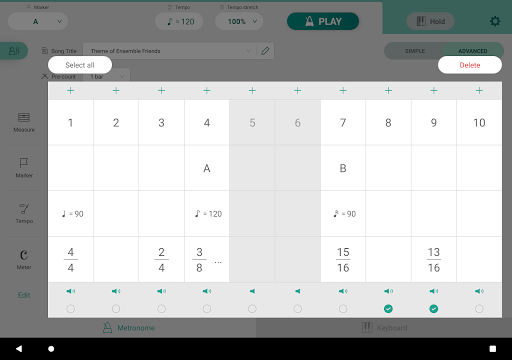Image resolution: width=512 pixels, height=360 pixels.
Task: Select measure 10 with its radio circle
Action: click(479, 309)
